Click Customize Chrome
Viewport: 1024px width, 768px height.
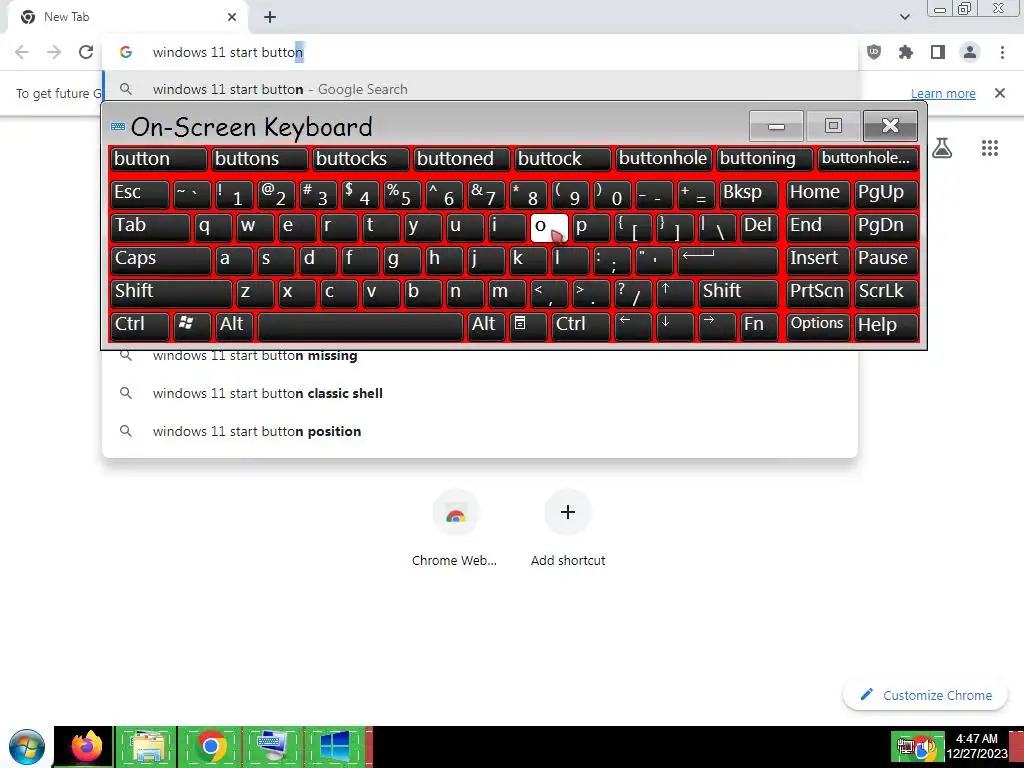coord(927,695)
